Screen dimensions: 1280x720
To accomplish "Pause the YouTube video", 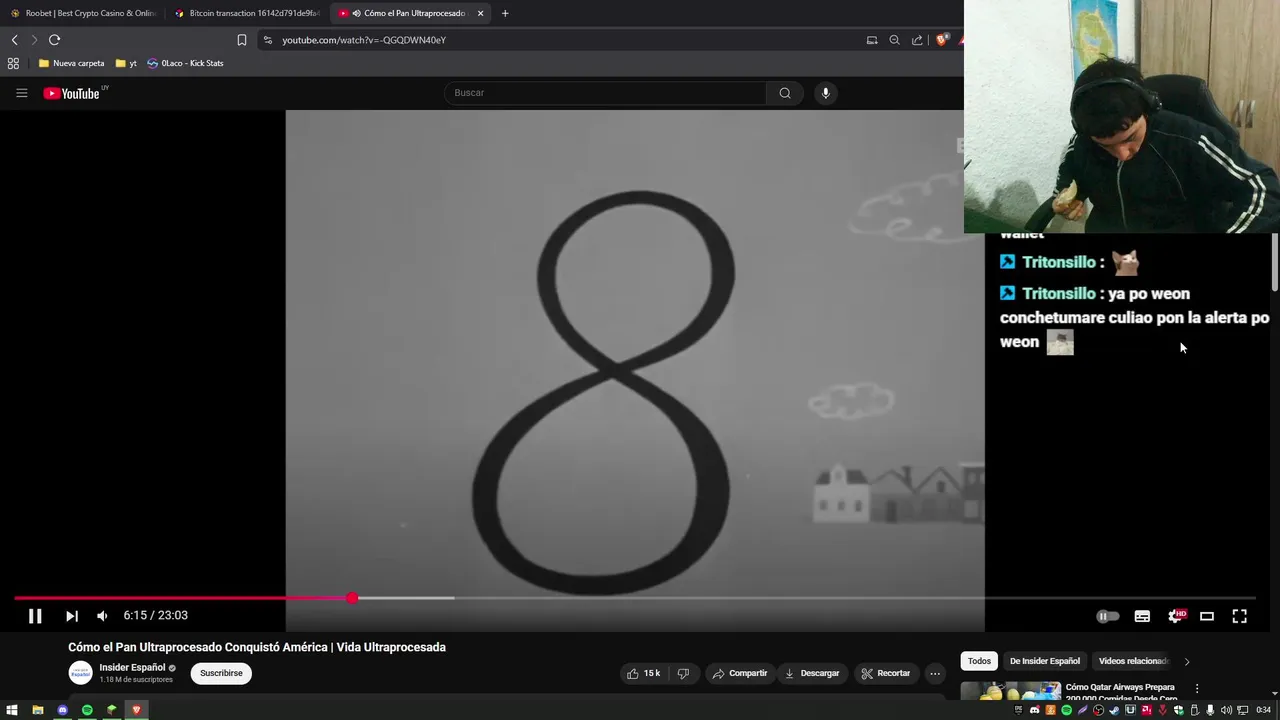I will (x=35, y=616).
